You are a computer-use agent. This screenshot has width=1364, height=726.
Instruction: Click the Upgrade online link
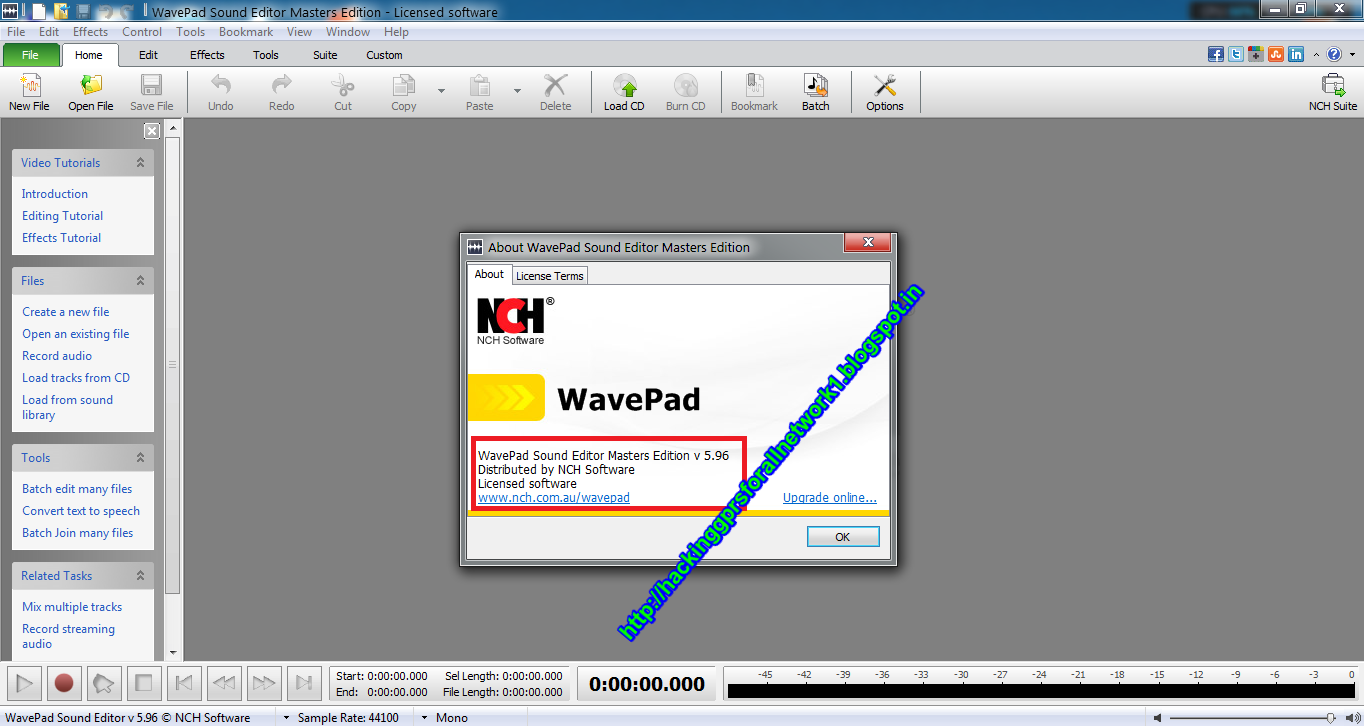pyautogui.click(x=830, y=497)
